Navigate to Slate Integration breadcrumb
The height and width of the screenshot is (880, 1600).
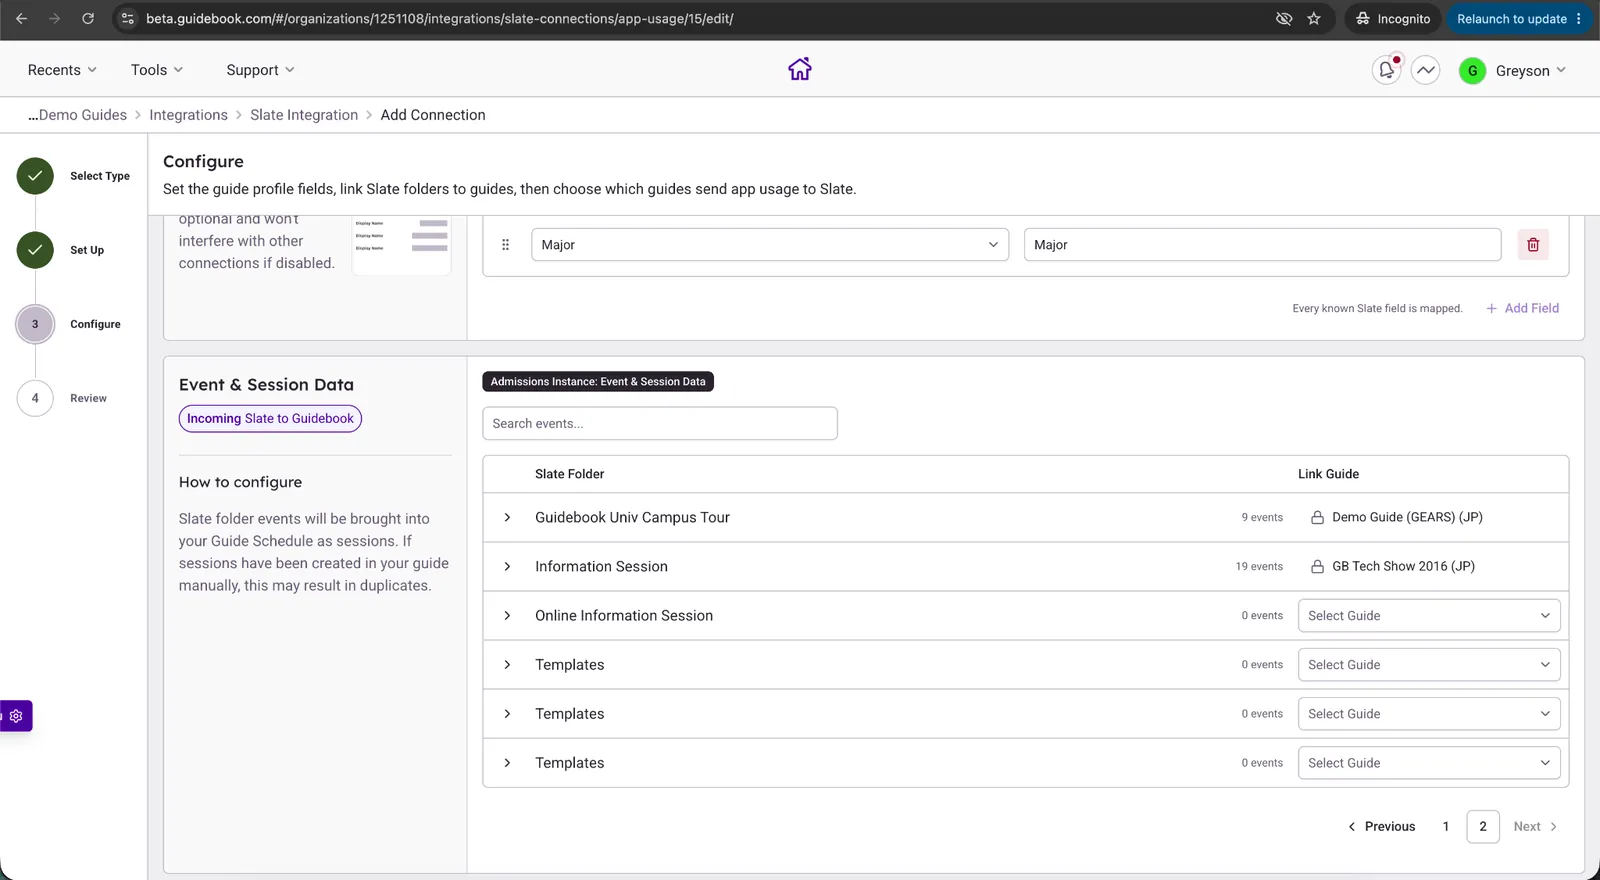pos(304,115)
